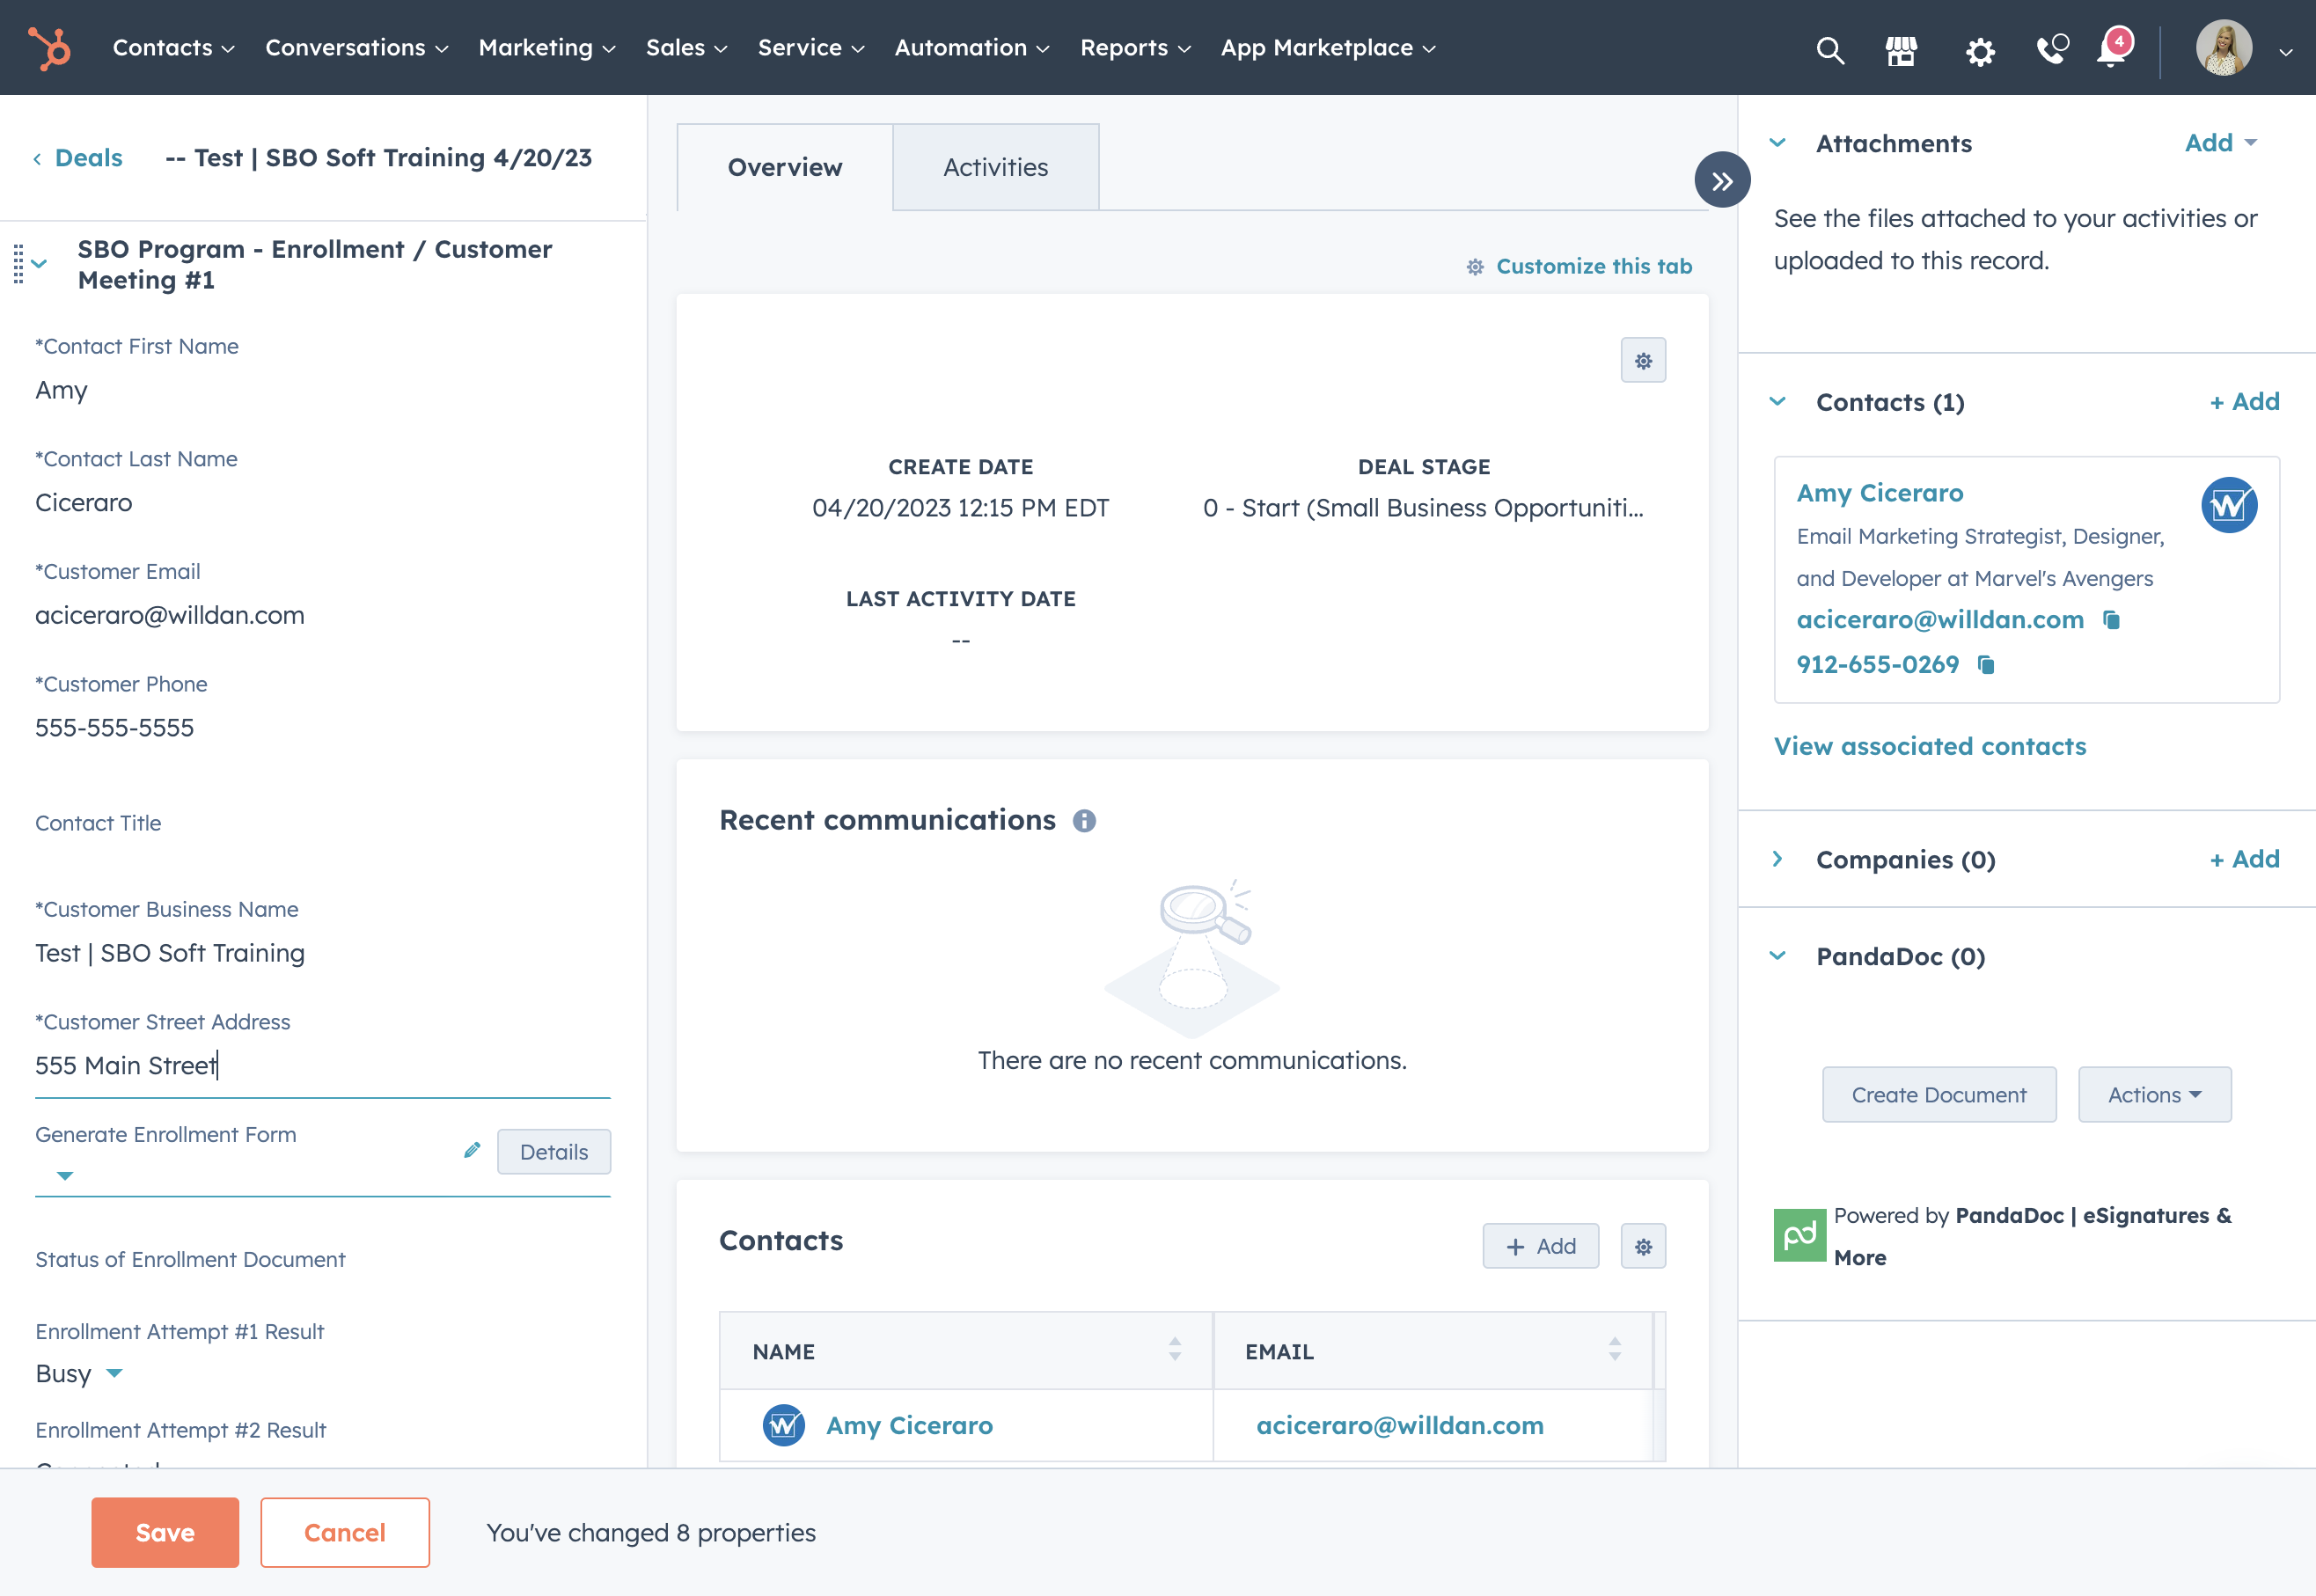Click the gear icon in Contacts card
Screen dimensions: 2316x1596
(1643, 1246)
